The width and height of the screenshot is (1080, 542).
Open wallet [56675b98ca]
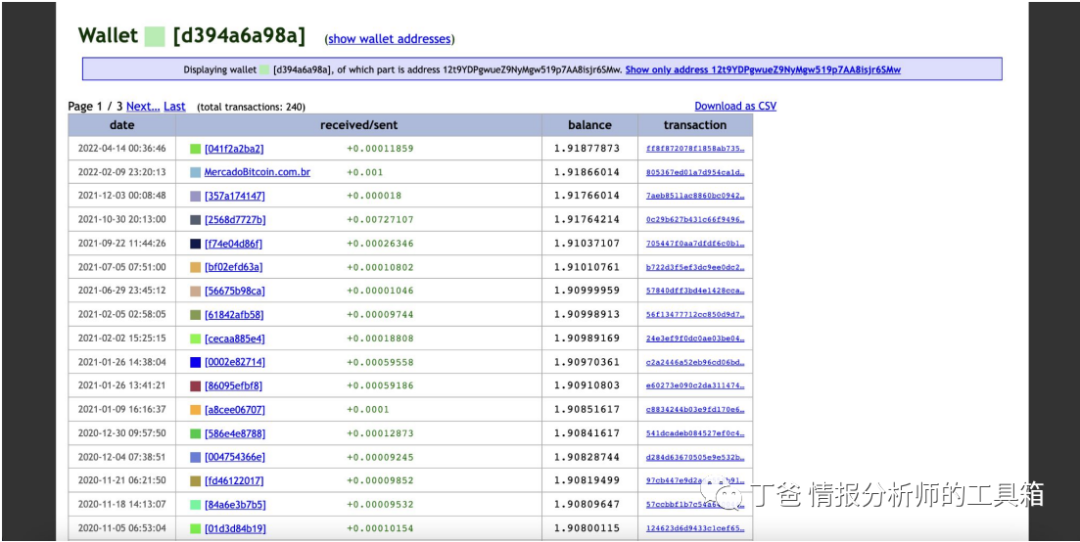pyautogui.click(x=234, y=291)
